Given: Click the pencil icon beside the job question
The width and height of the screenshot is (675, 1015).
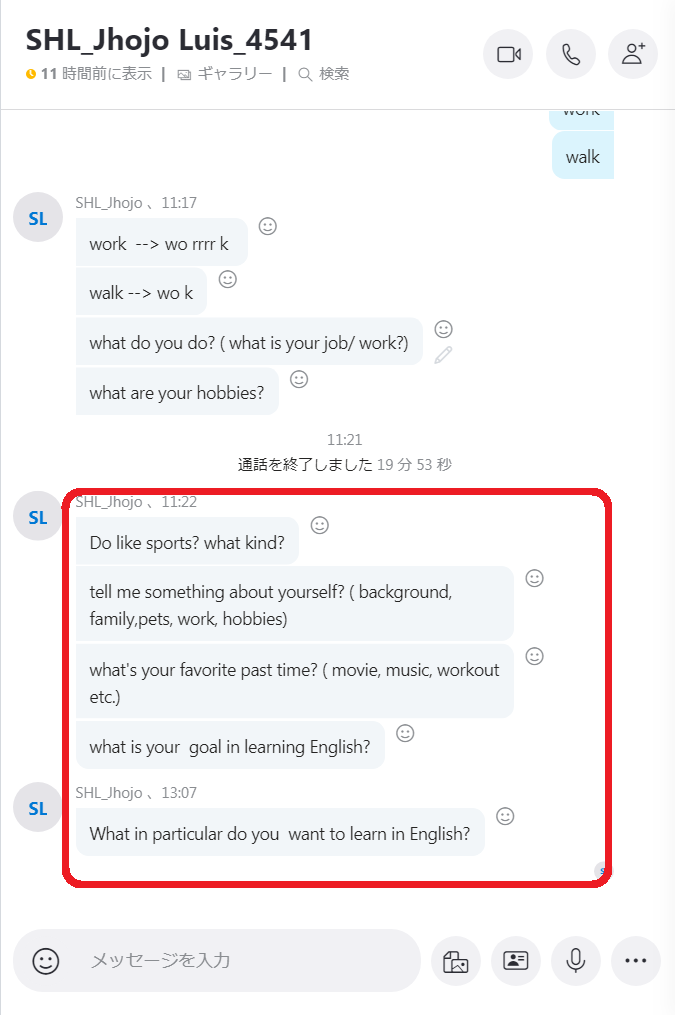Looking at the screenshot, I should coord(443,355).
